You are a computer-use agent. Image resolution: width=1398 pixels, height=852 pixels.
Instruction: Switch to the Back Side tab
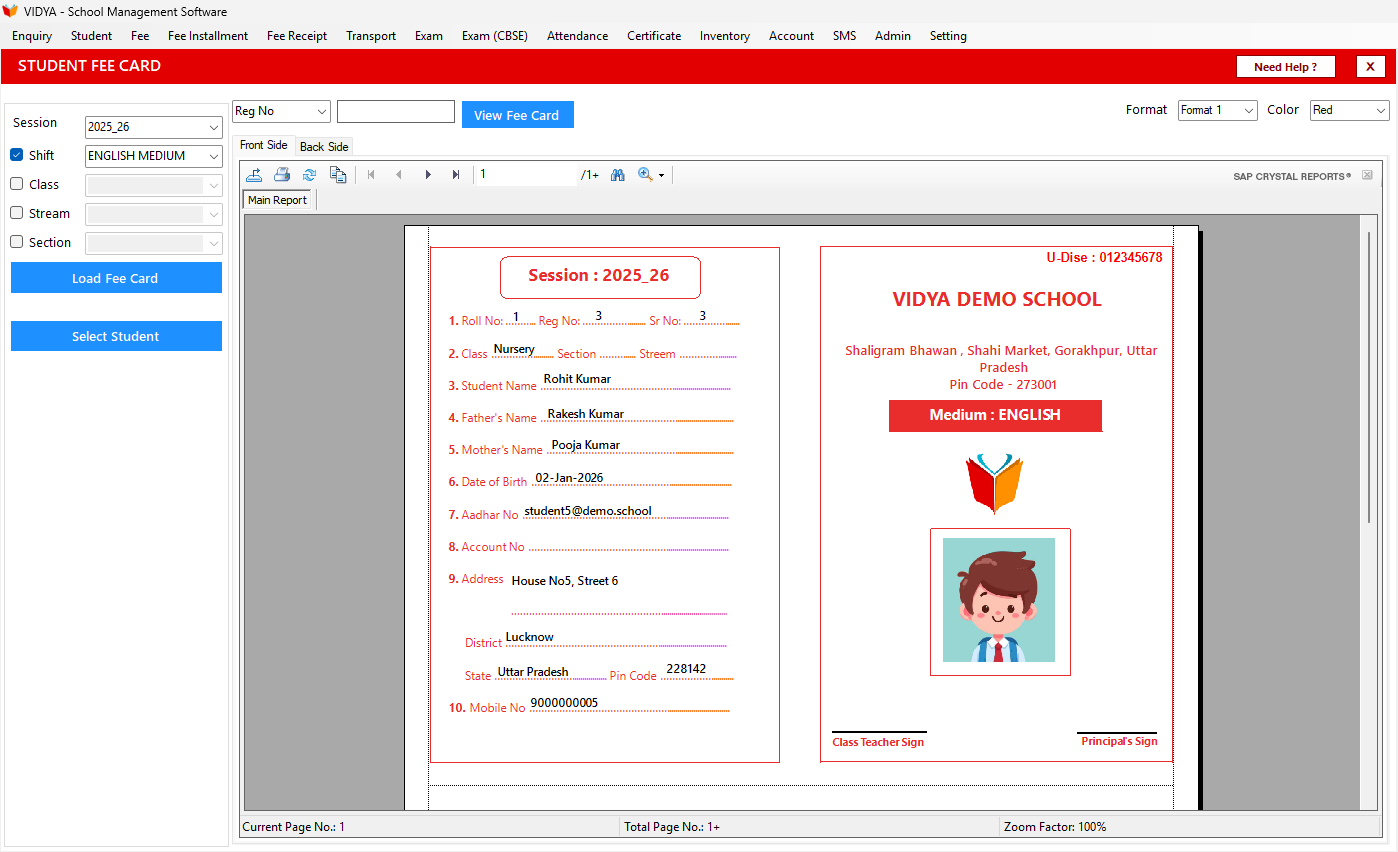coord(324,147)
